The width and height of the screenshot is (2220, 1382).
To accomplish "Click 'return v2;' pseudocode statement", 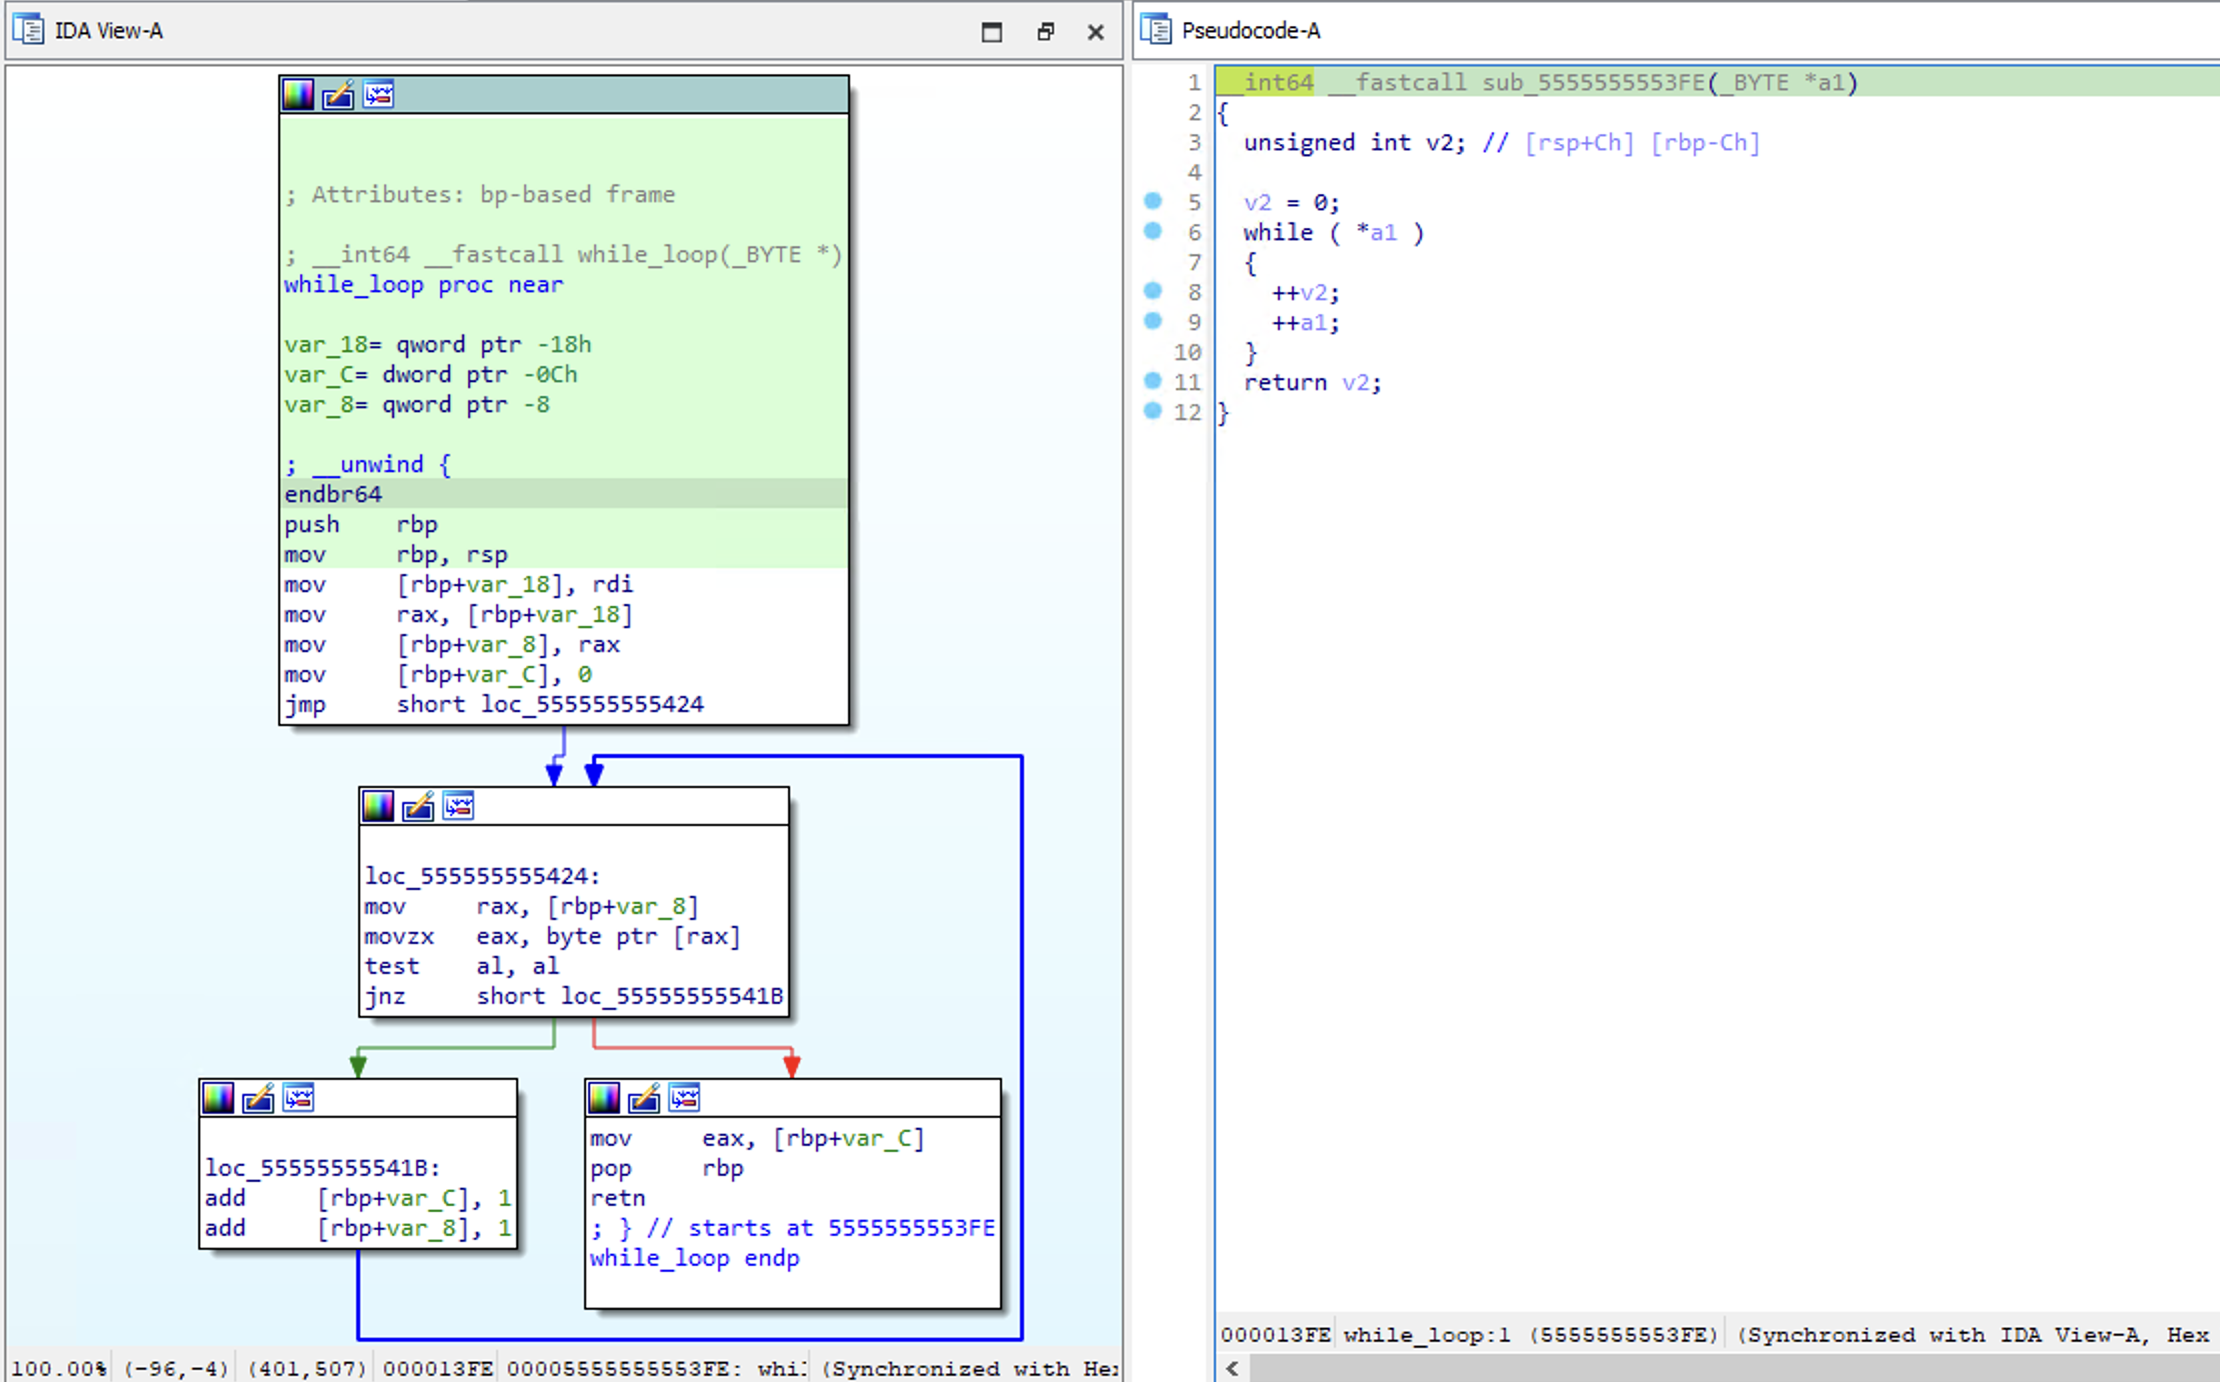I will coord(1313,382).
